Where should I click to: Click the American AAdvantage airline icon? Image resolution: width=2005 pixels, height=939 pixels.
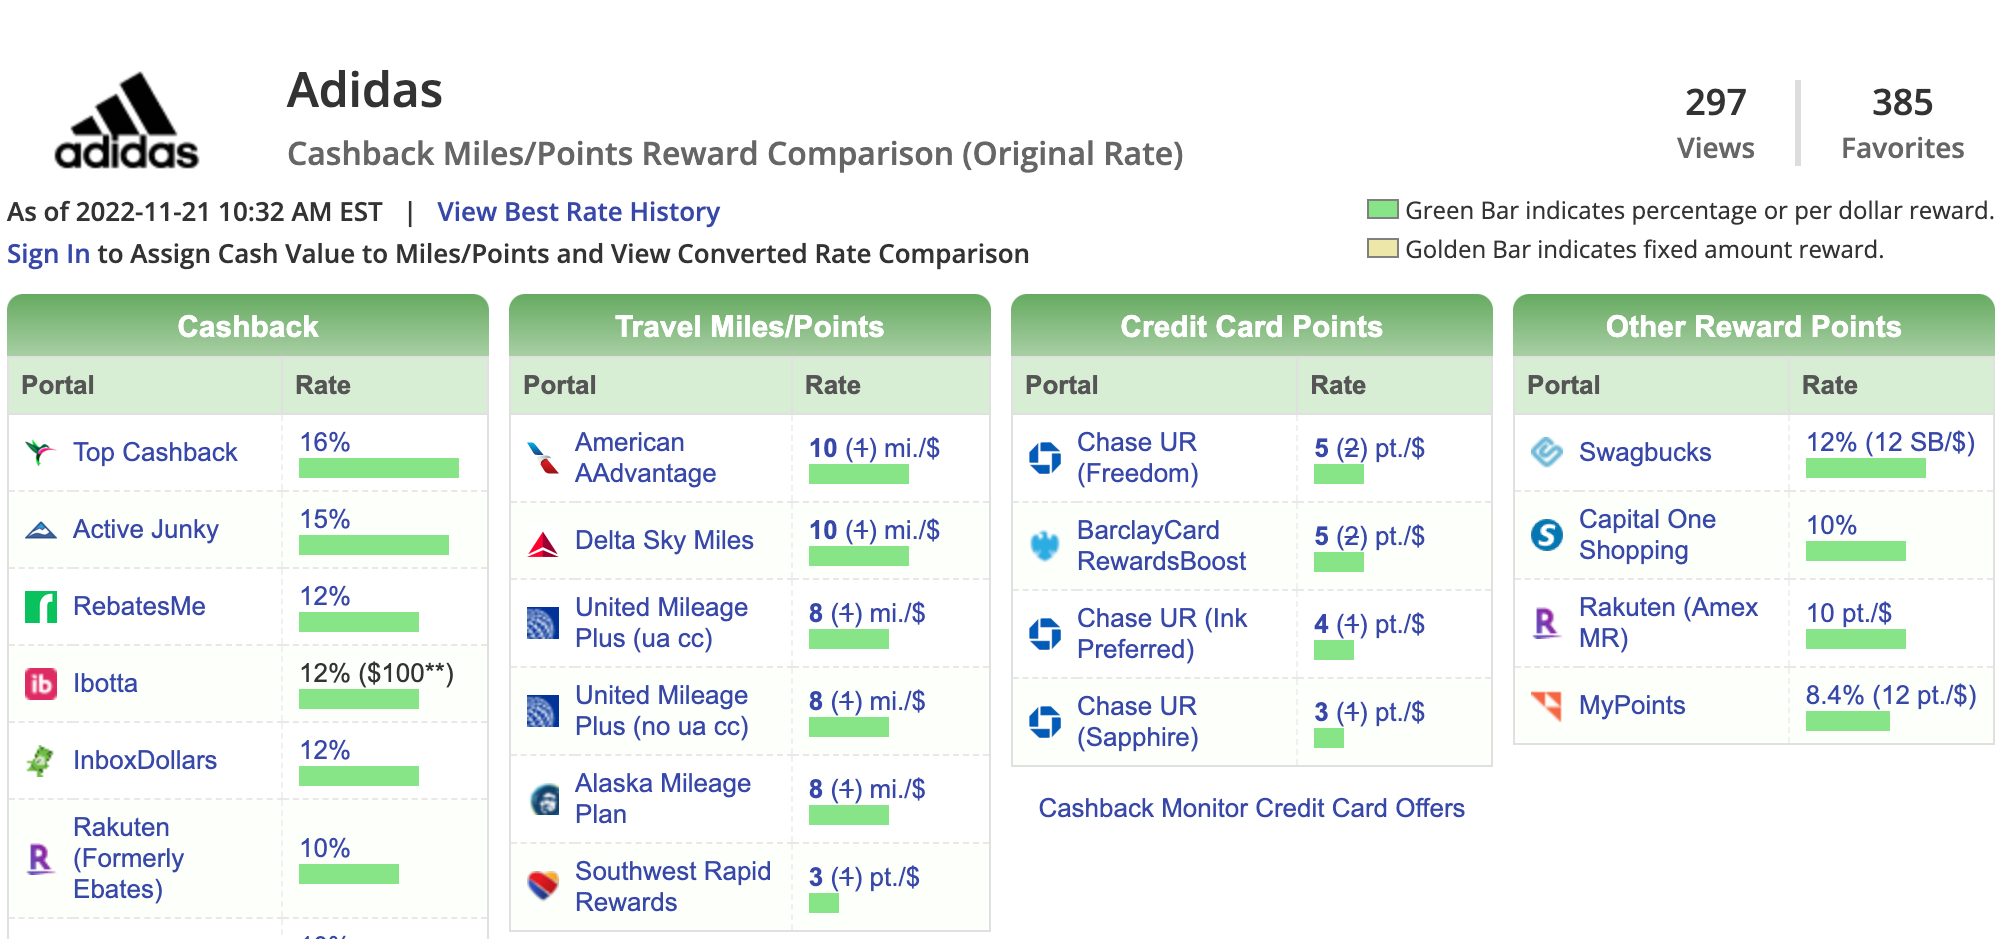click(x=543, y=458)
